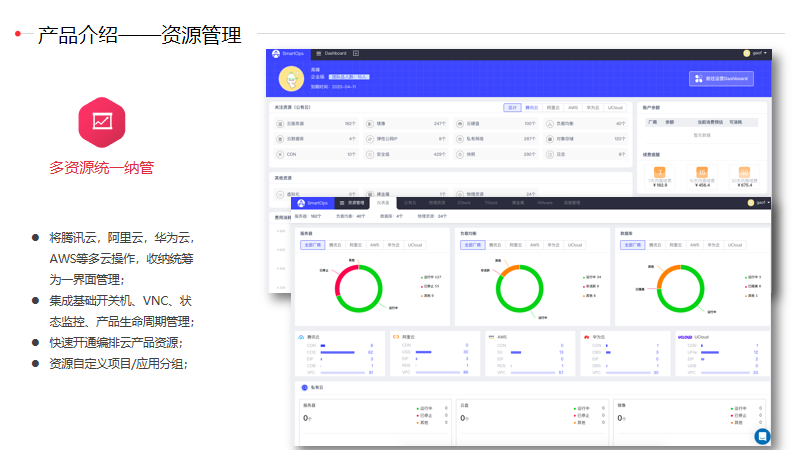Image resolution: width=800 pixels, height=450 pixels.
Task: Click the pink 多资源统一纳管 chart hexagon icon
Action: [x=102, y=122]
